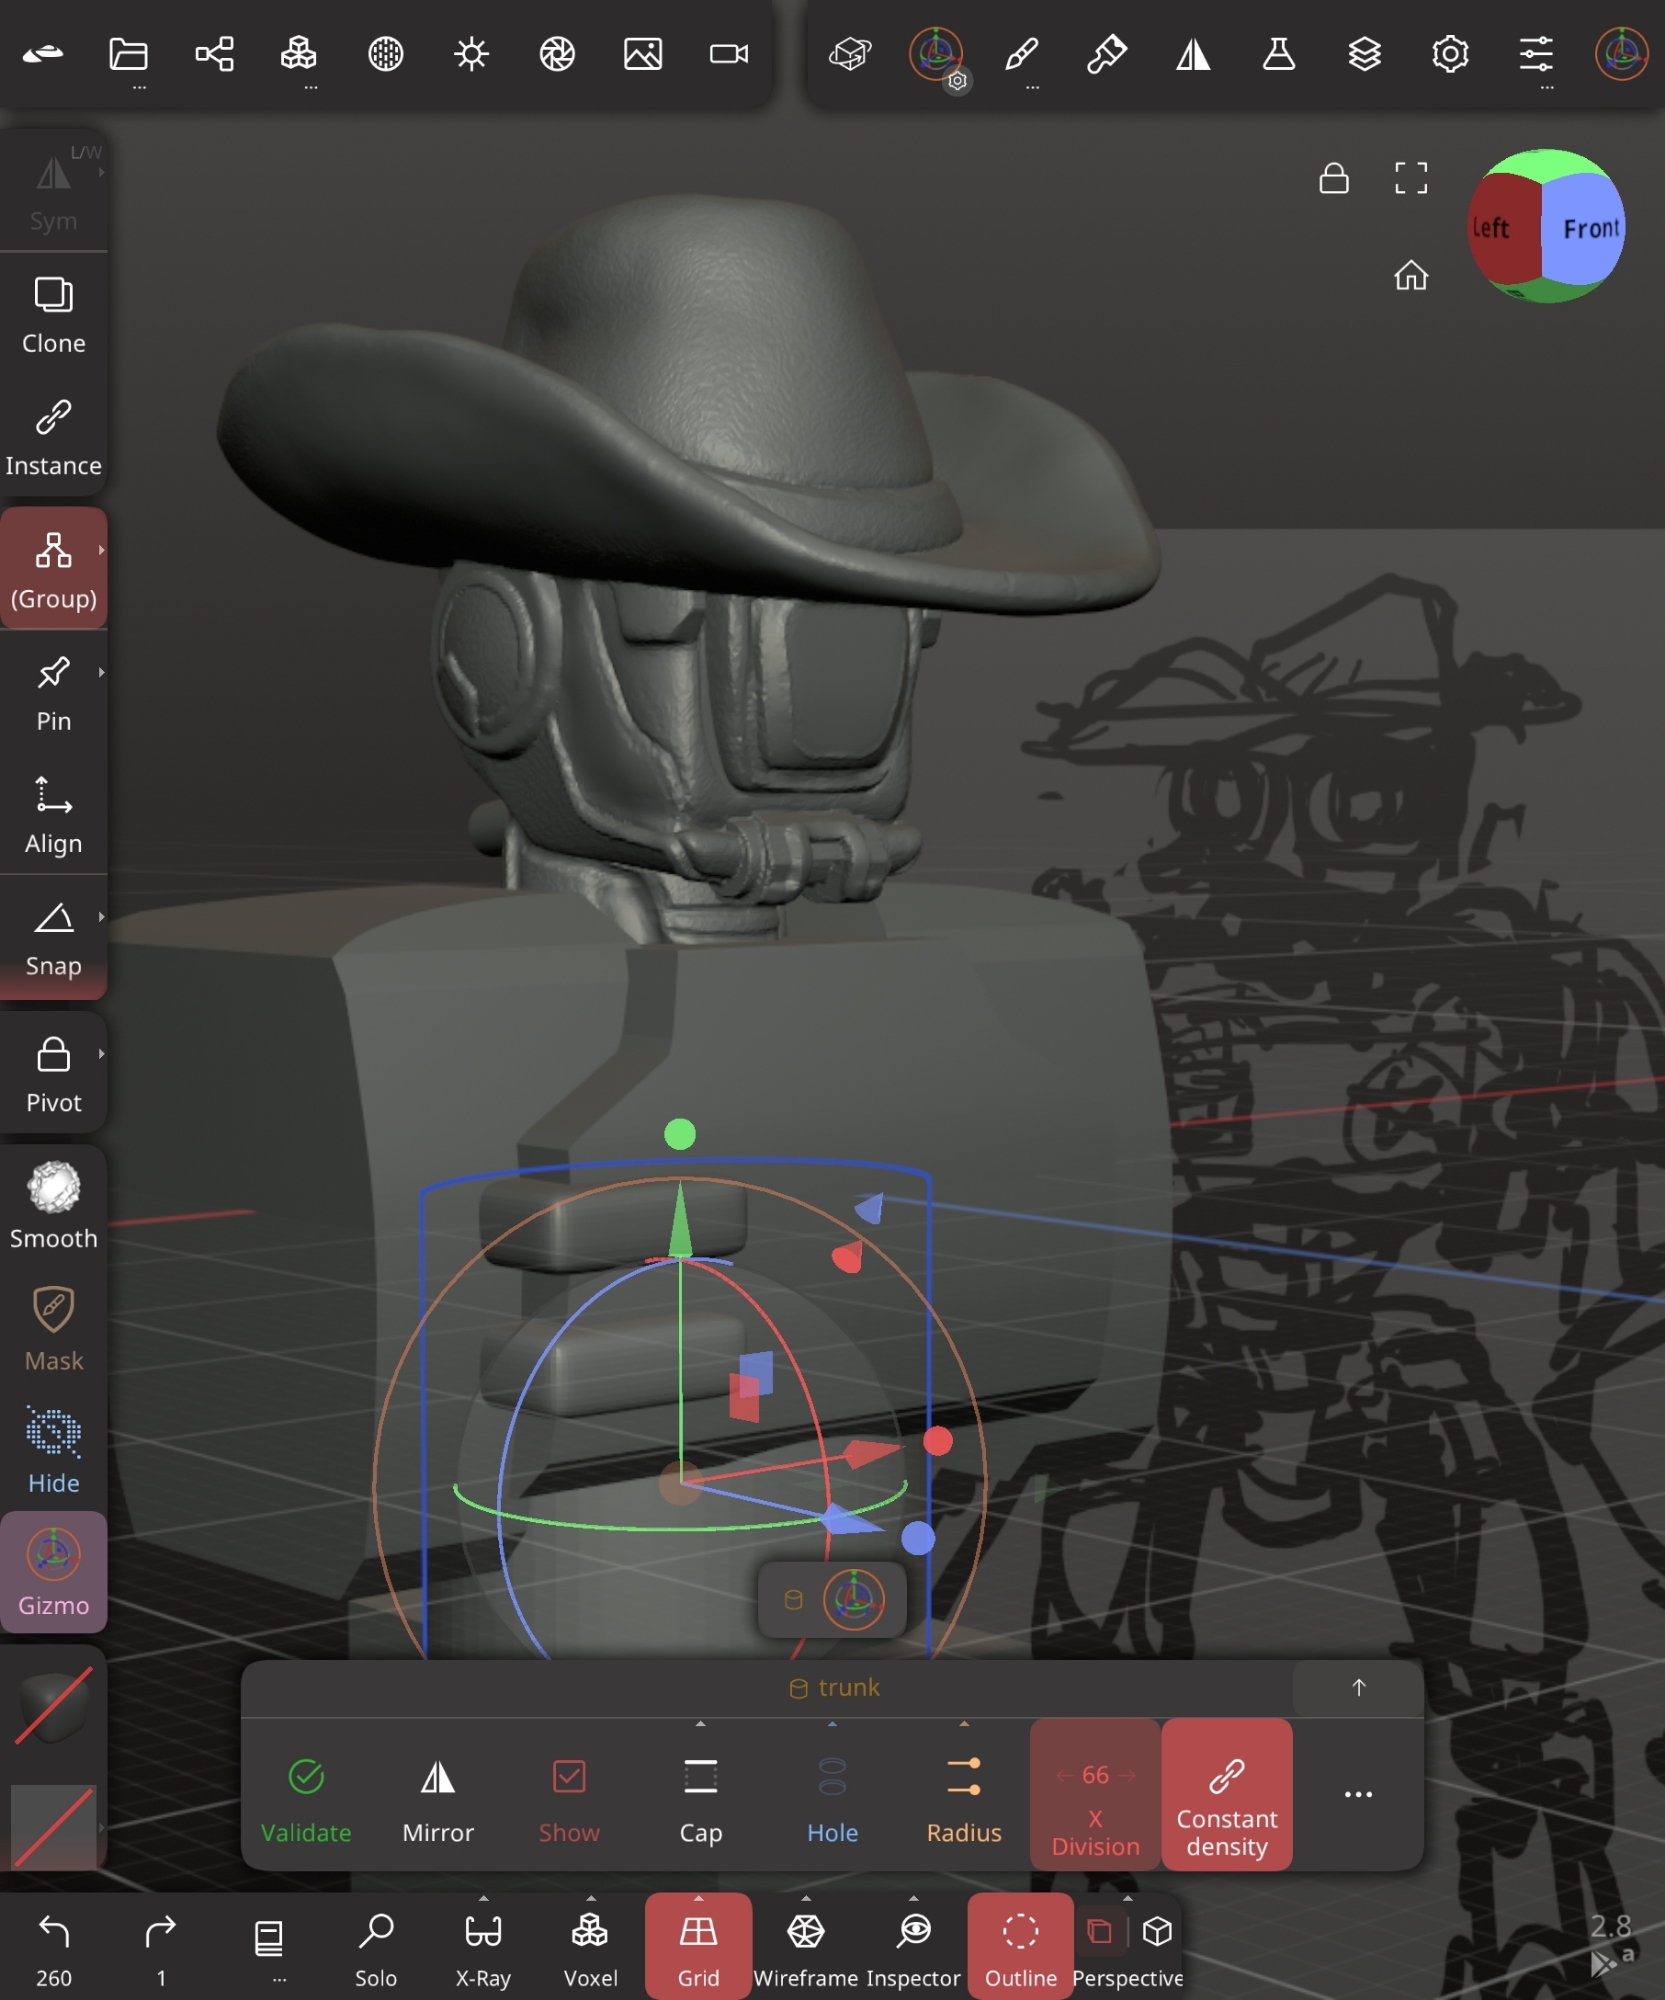Screen dimensions: 1665x2000
Task: Click the Clone tool
Action: 54,315
